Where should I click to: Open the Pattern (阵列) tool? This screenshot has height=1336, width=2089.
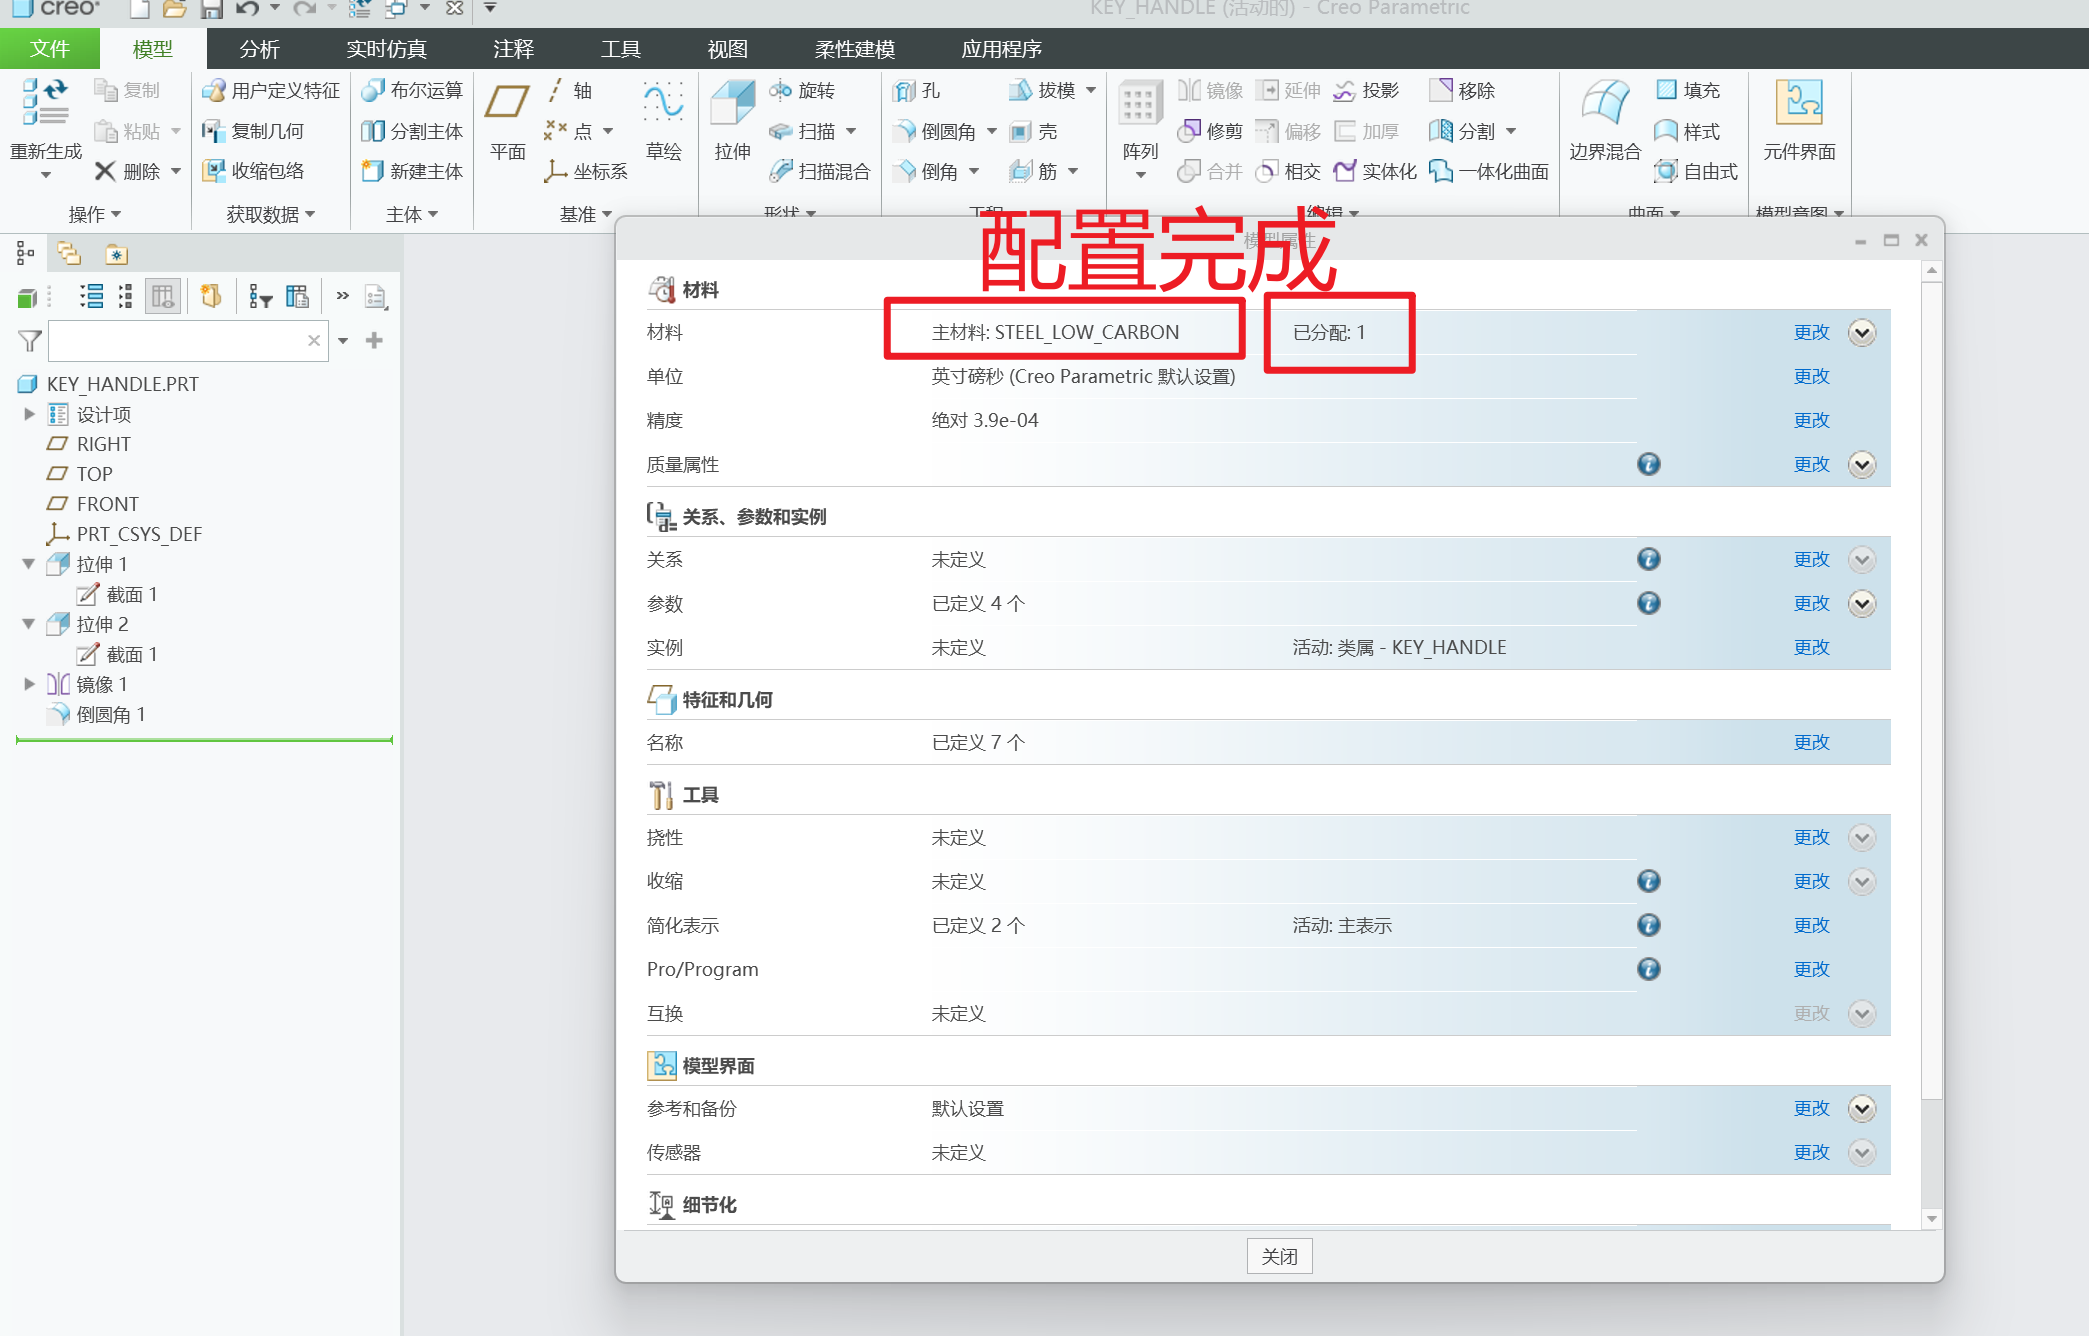point(1139,105)
